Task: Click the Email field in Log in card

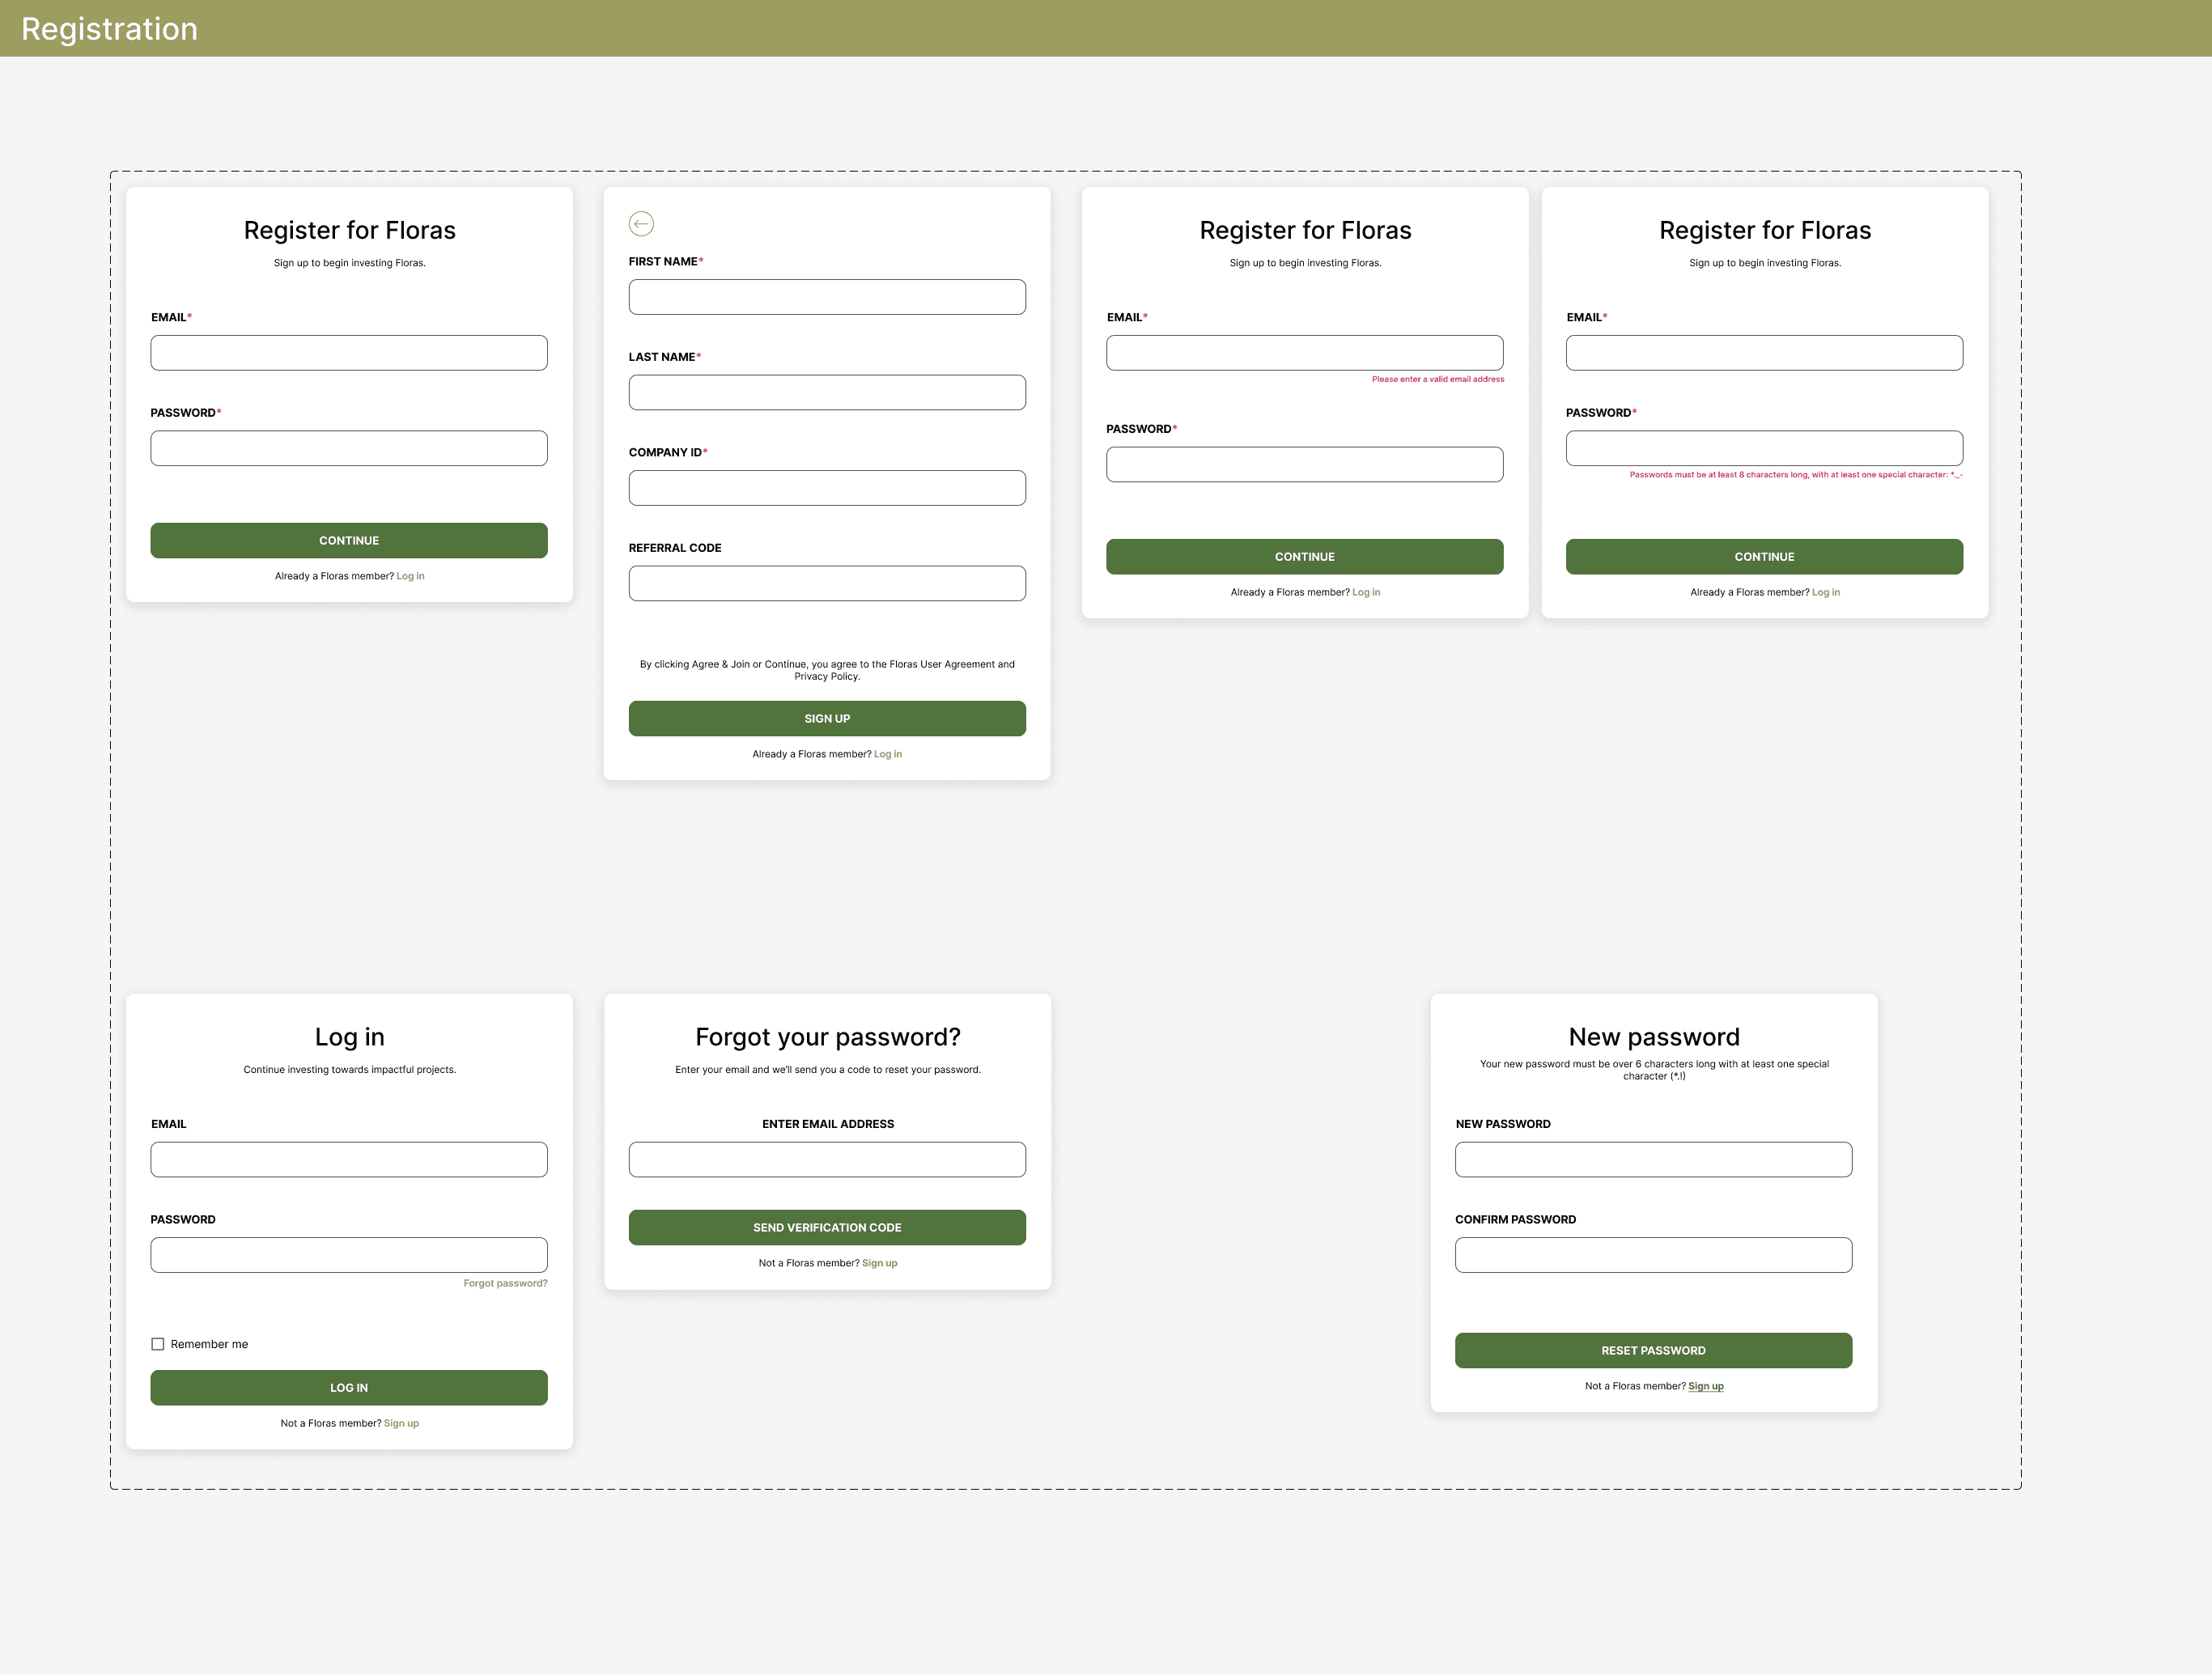Action: [349, 1160]
